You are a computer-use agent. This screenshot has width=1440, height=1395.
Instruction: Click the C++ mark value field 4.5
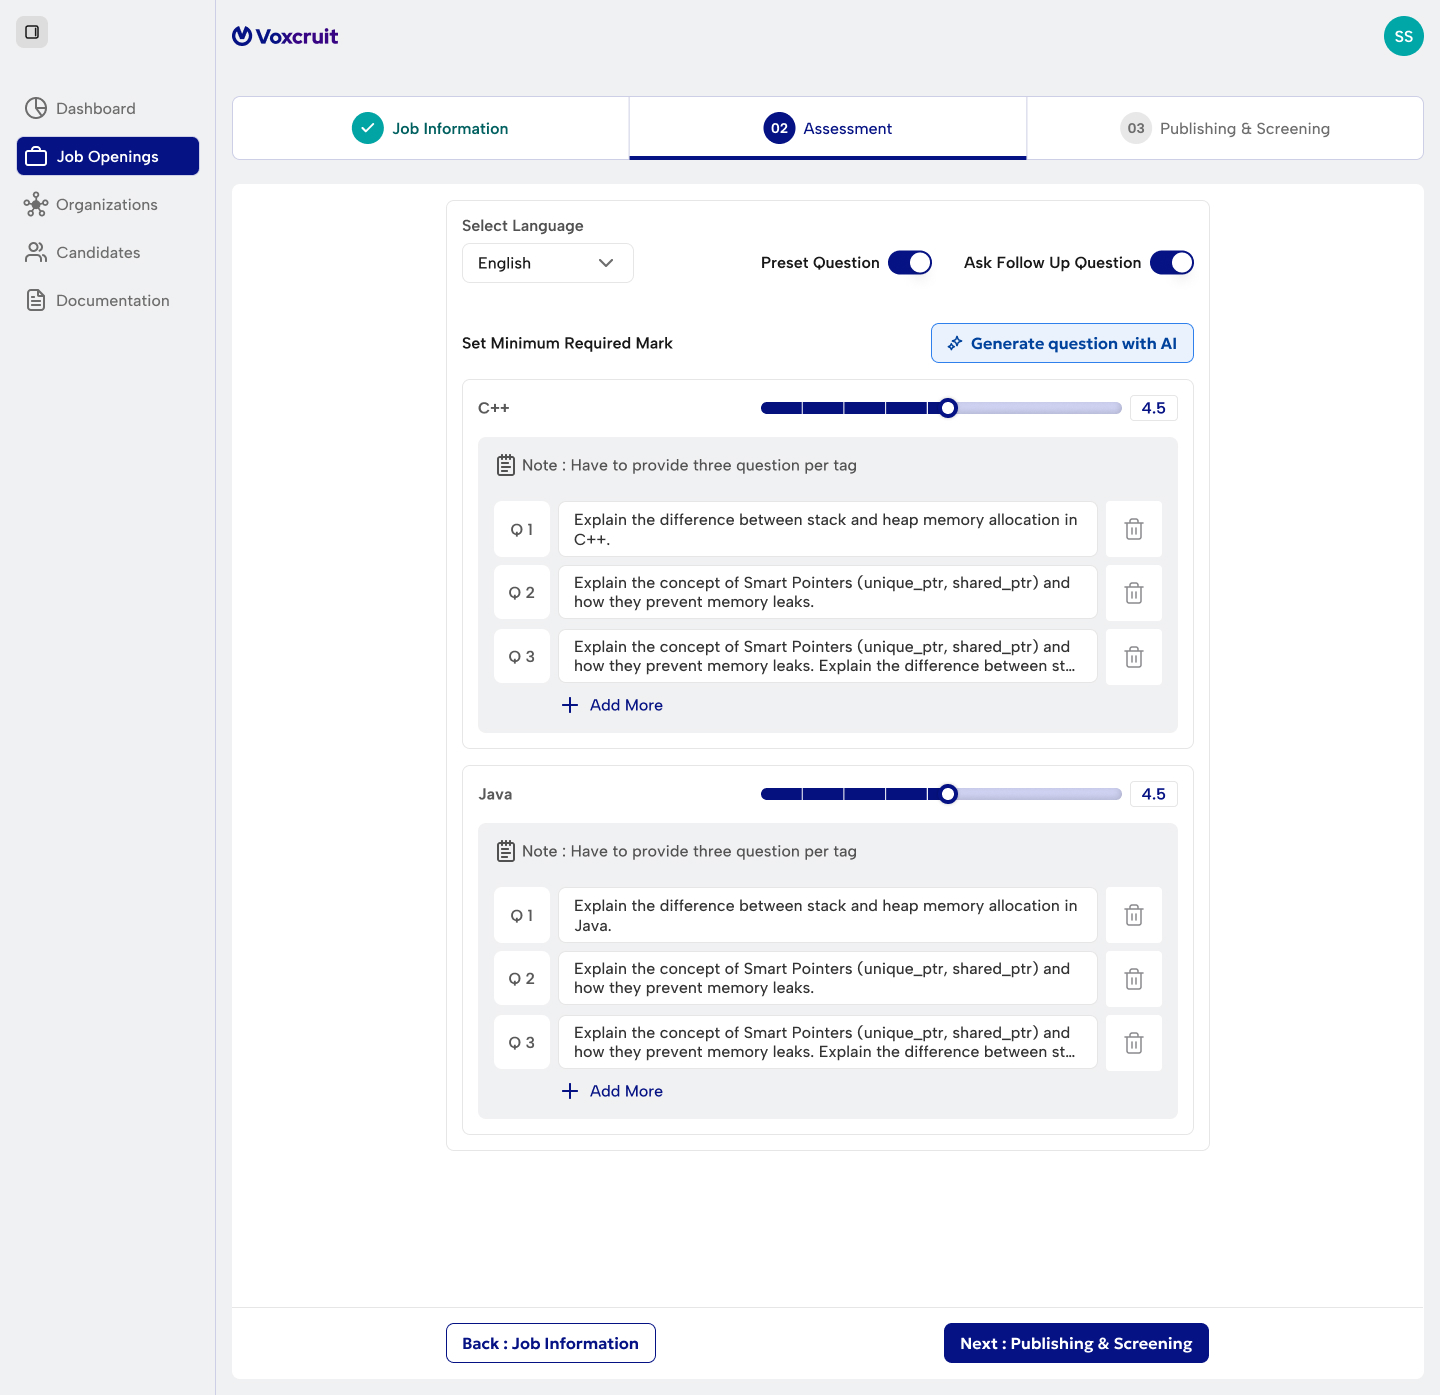point(1154,408)
